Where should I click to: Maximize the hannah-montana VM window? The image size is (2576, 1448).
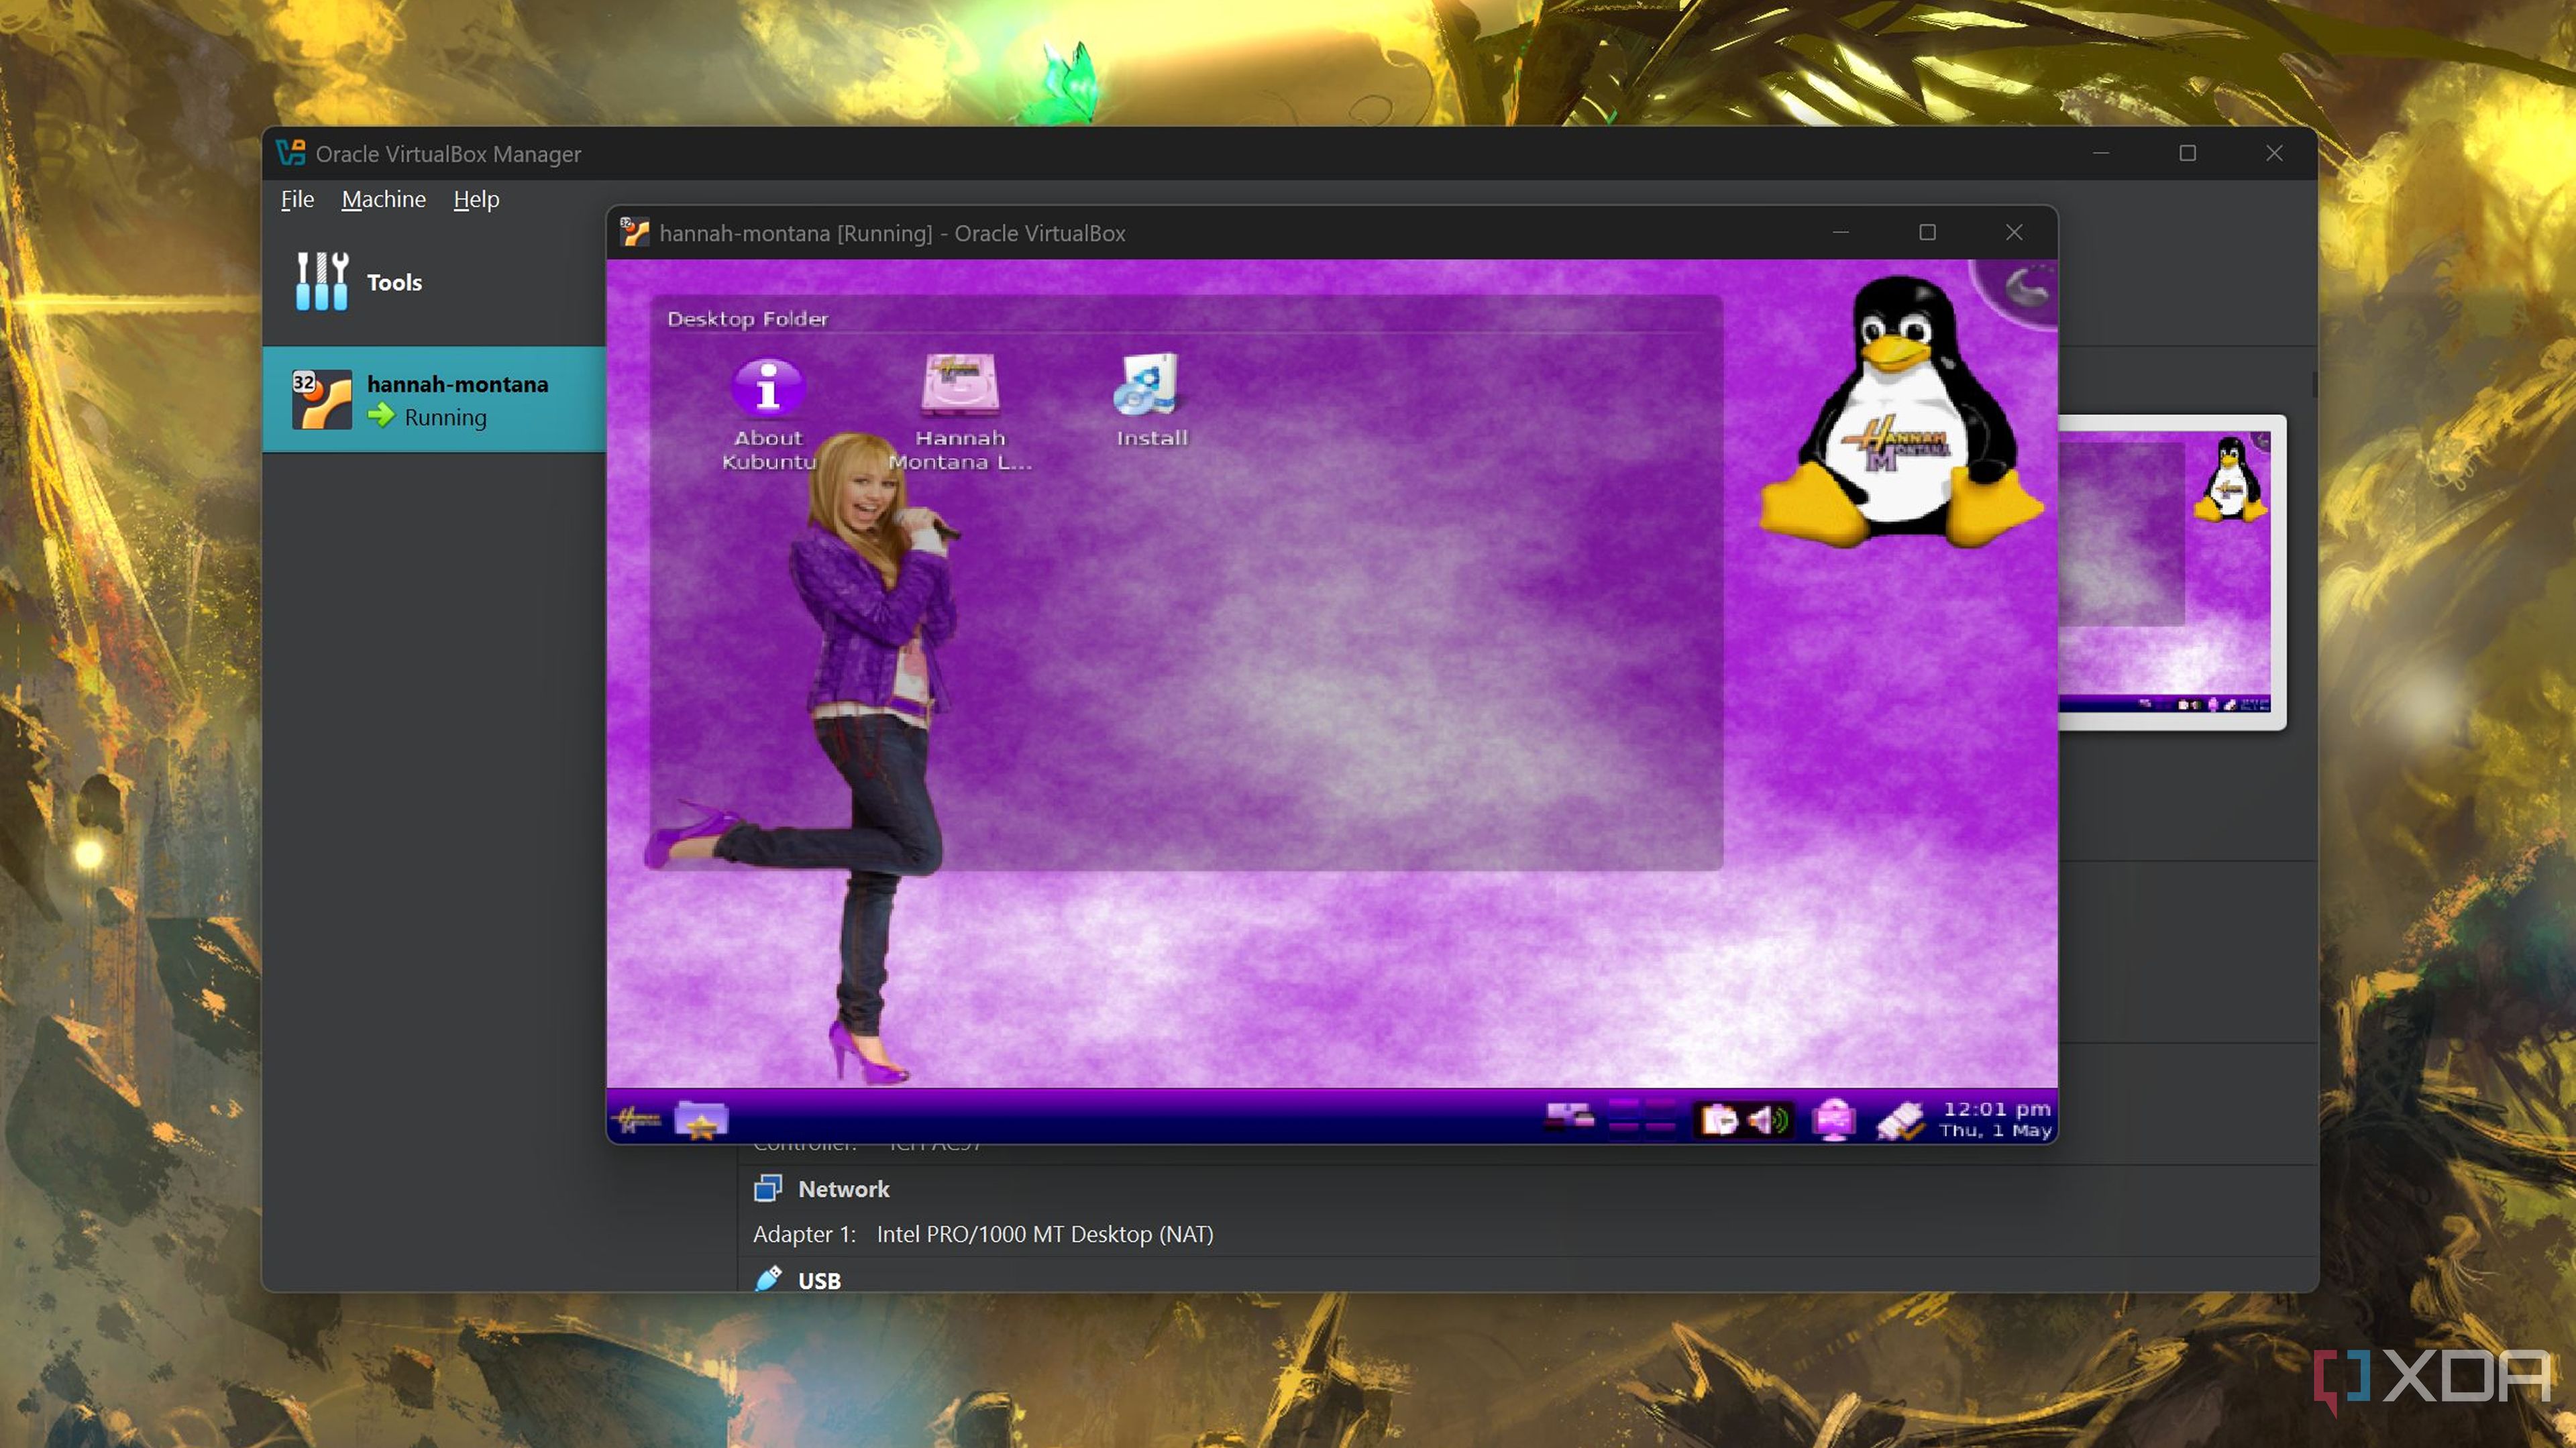pos(1927,232)
